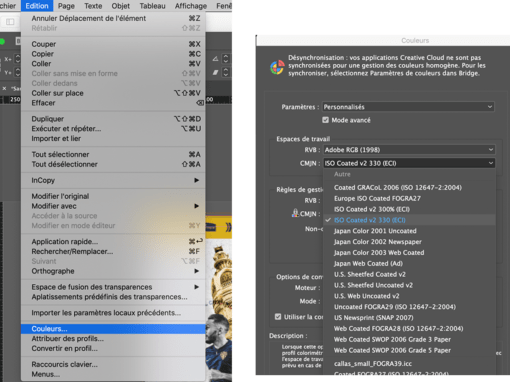Open the Texte menu
The image size is (510, 382).
point(93,6)
